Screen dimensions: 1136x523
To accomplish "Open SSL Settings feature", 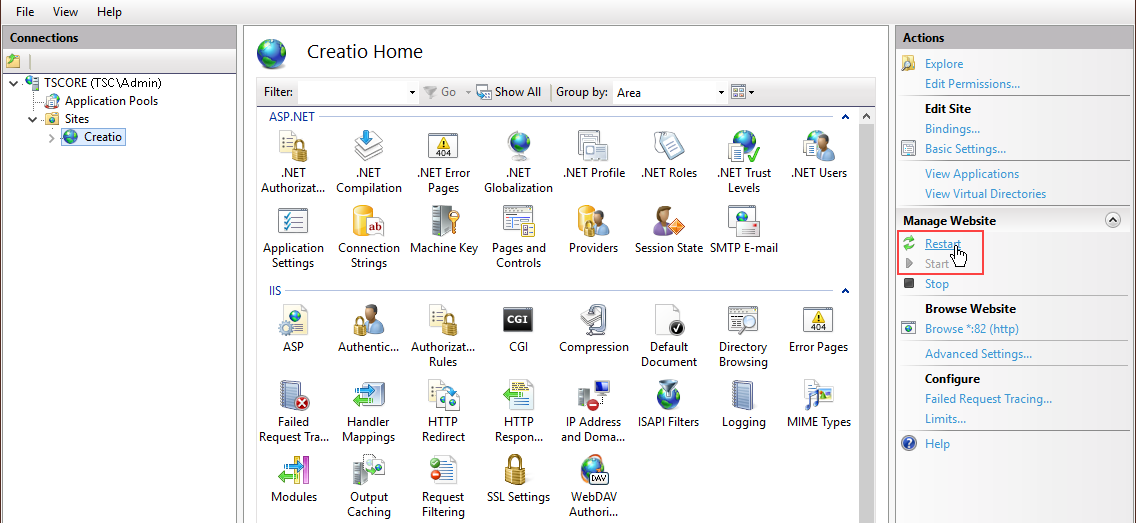I will (518, 479).
